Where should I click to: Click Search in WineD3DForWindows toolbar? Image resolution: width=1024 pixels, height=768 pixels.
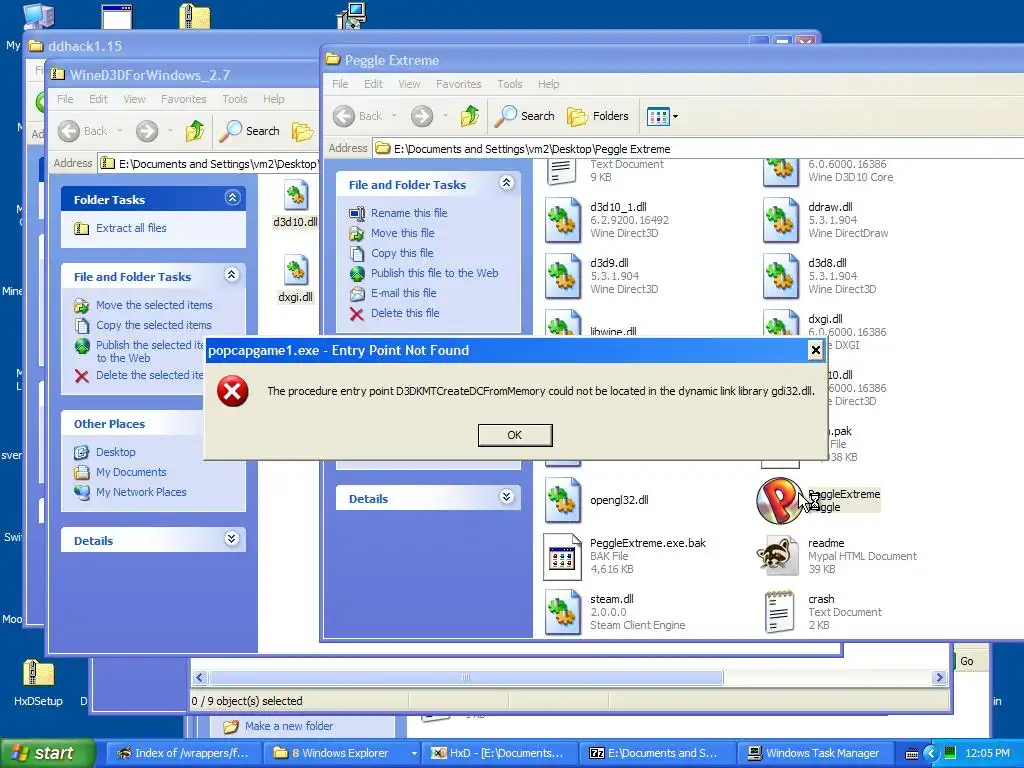coord(249,131)
